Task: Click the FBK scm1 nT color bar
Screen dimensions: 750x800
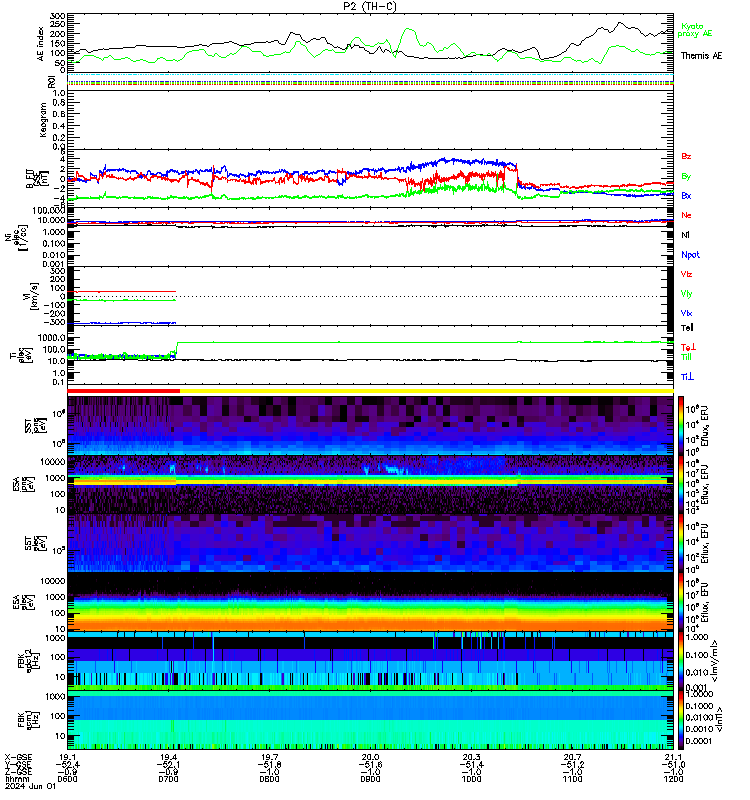Action: coord(681,720)
